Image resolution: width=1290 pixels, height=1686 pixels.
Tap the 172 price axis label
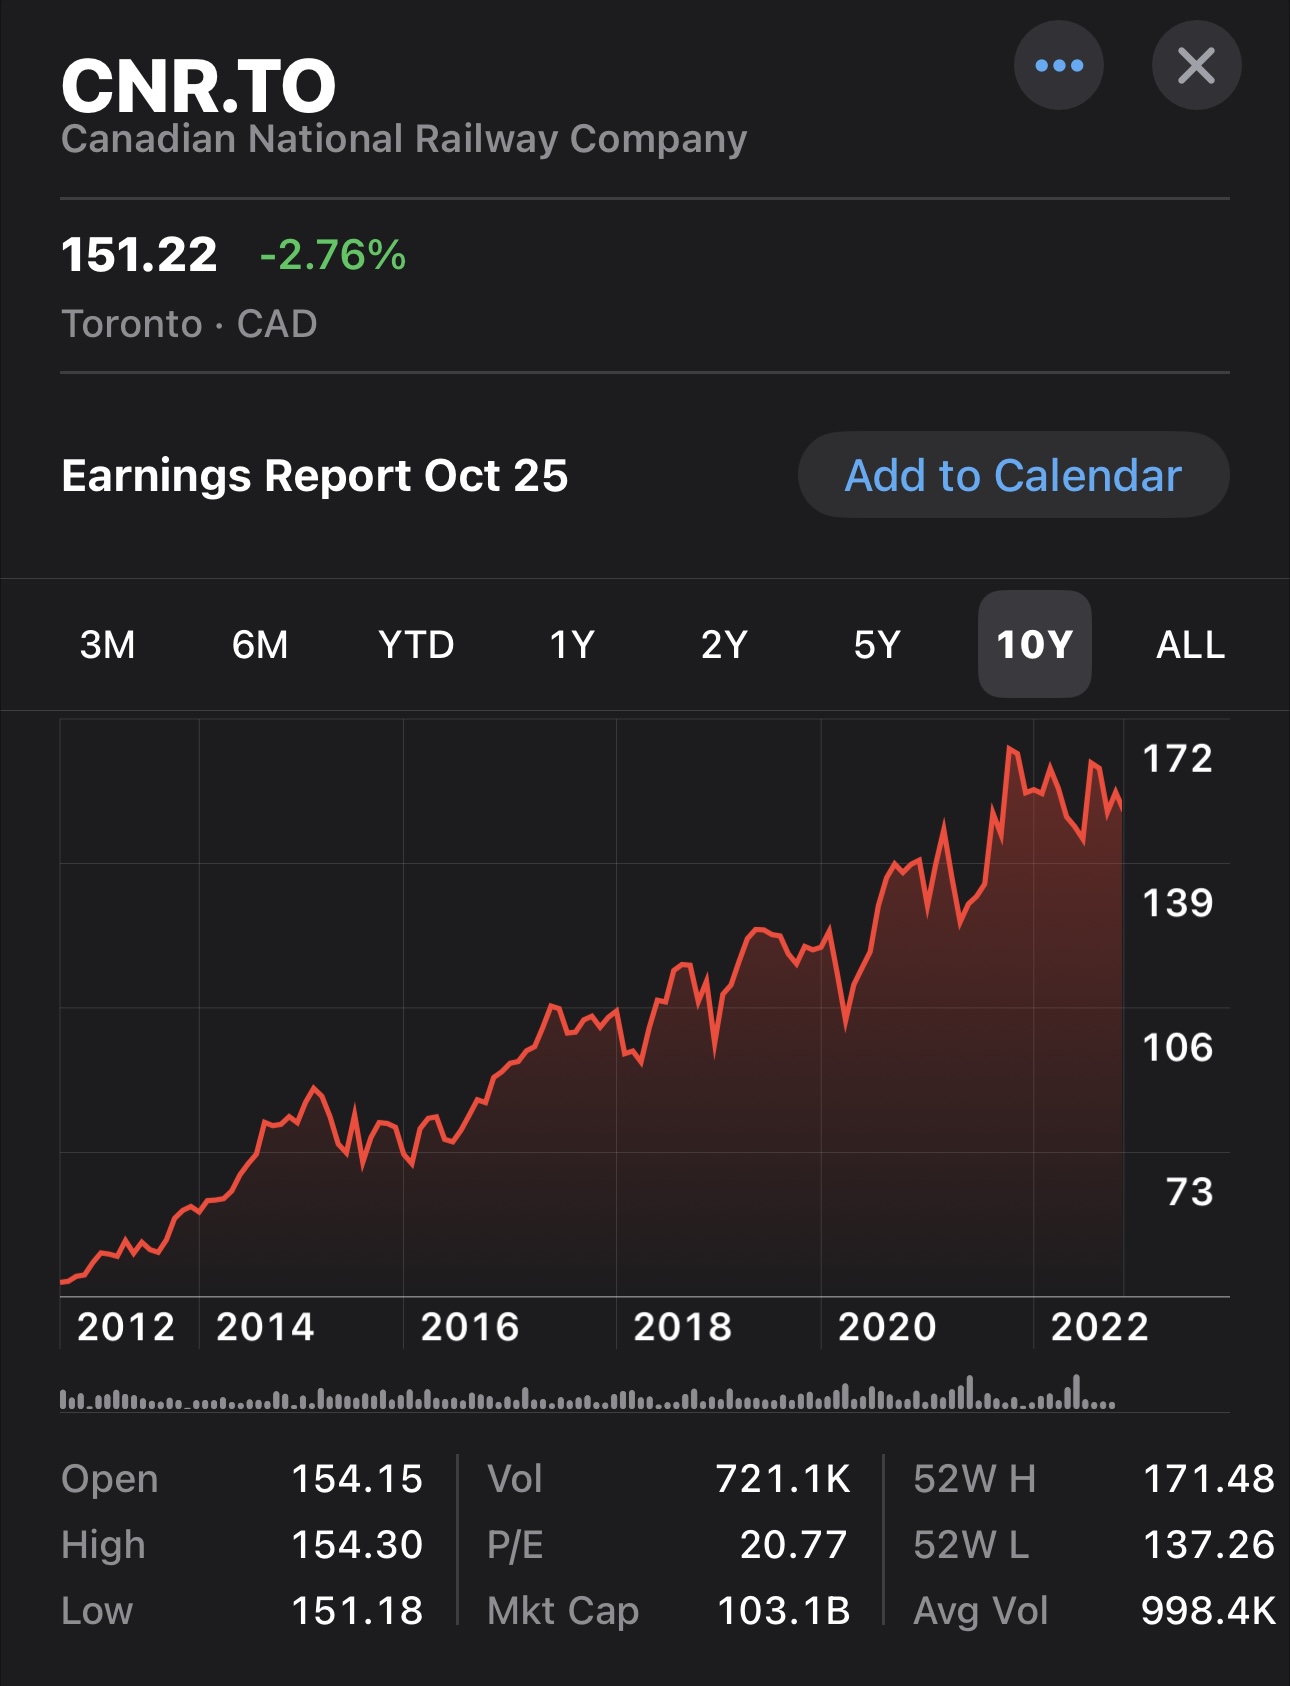click(x=1178, y=759)
